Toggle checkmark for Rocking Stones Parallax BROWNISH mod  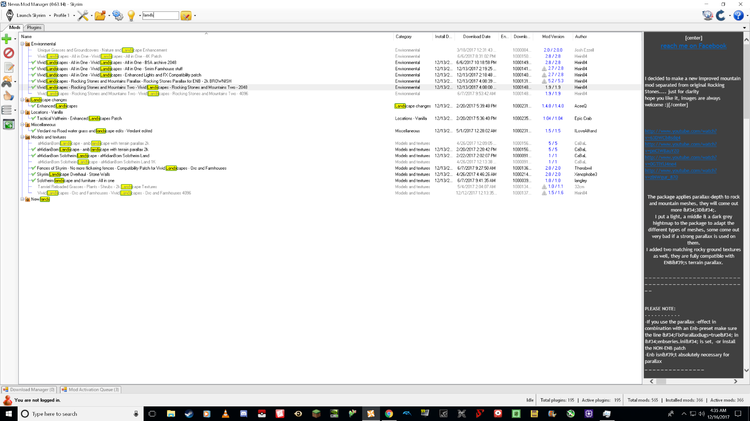(33, 81)
